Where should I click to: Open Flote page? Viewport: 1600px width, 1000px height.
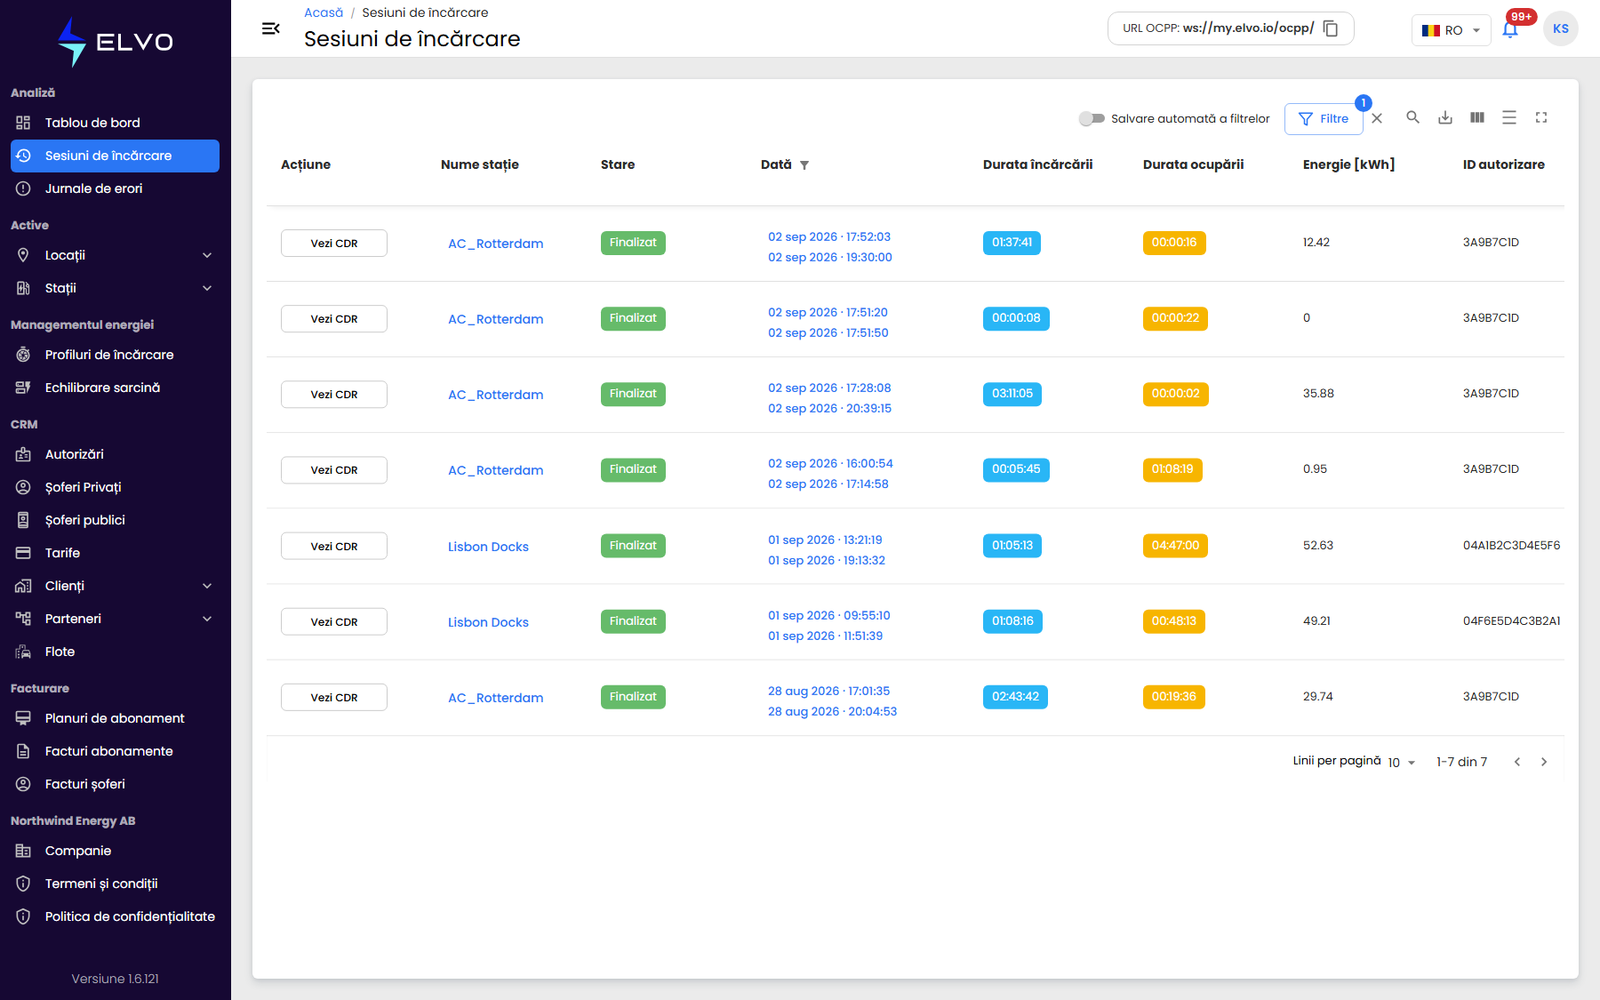[115, 652]
